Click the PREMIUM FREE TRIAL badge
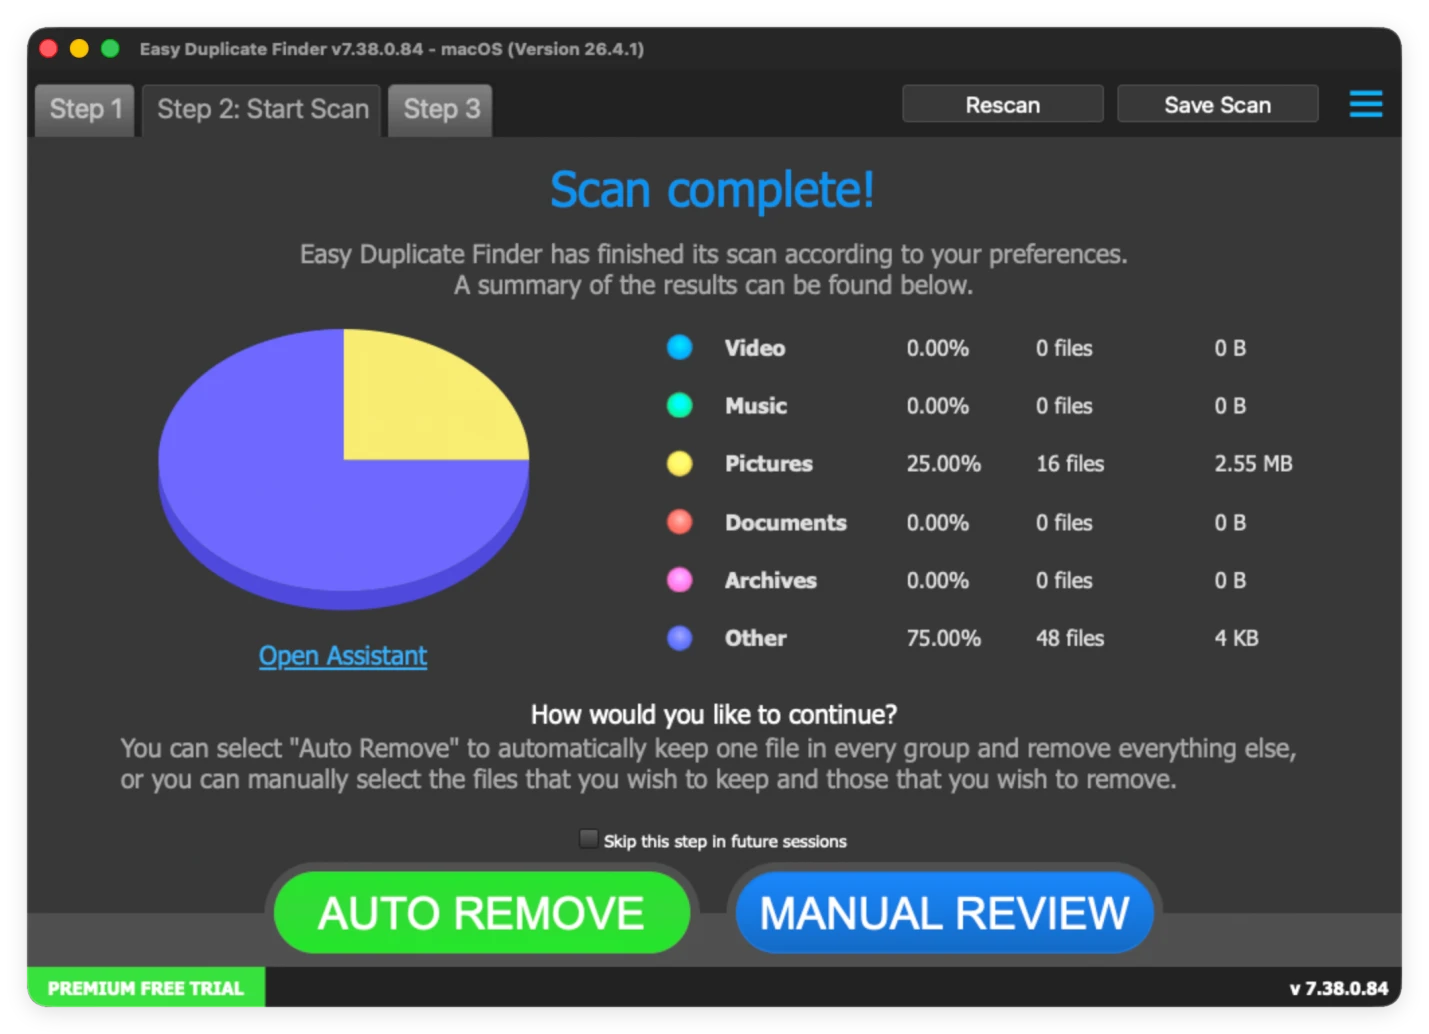1429x1034 pixels. 146,988
